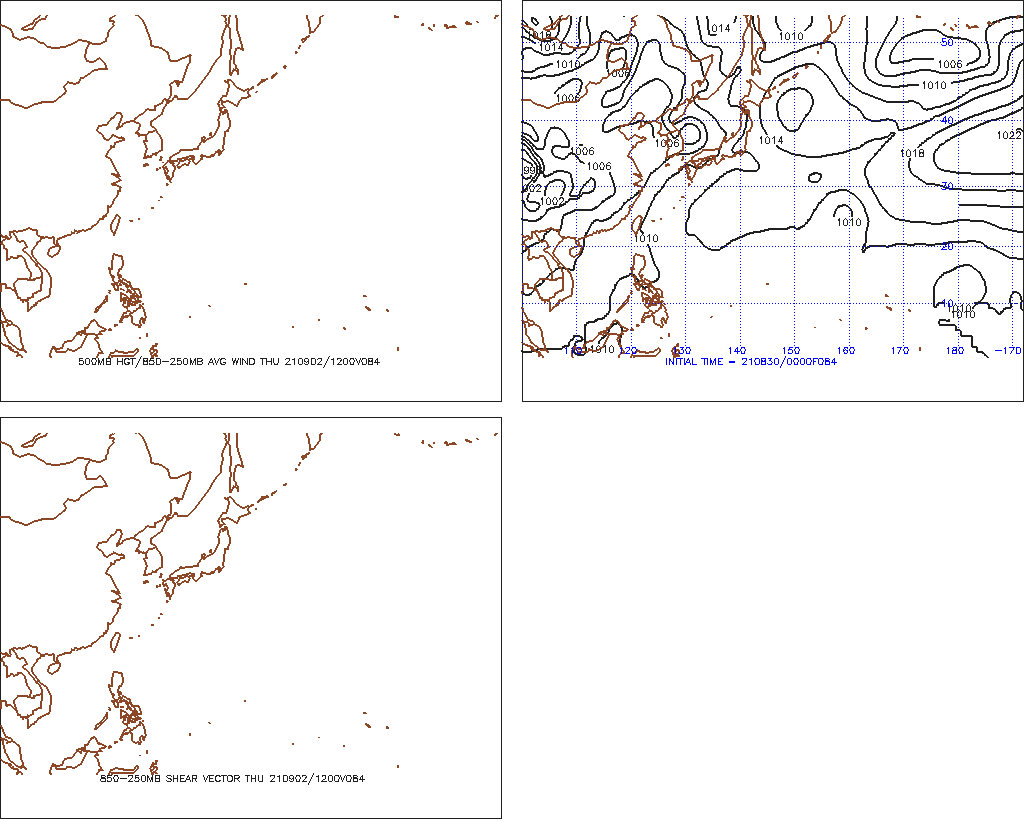Click the latitude label 20
Image resolution: width=1024 pixels, height=819 pixels.
tap(947, 246)
